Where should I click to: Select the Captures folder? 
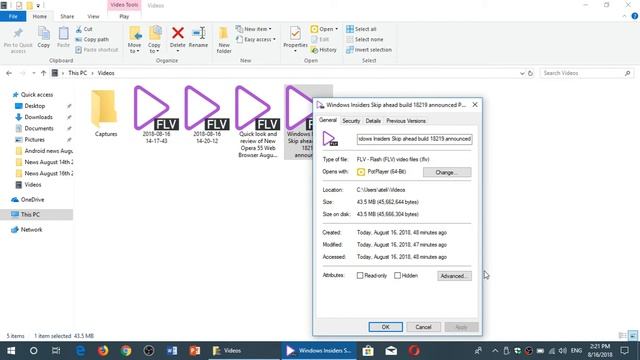[106, 113]
